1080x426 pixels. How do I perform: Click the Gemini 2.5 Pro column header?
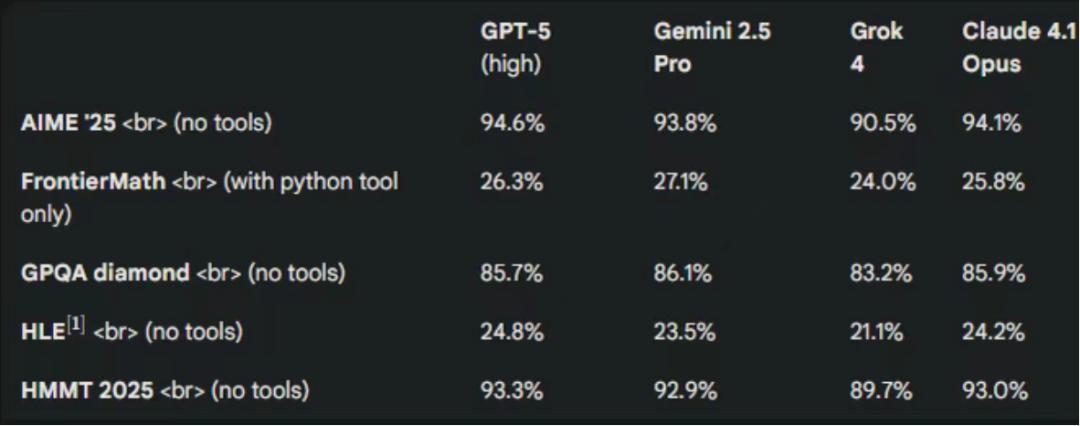point(701,47)
